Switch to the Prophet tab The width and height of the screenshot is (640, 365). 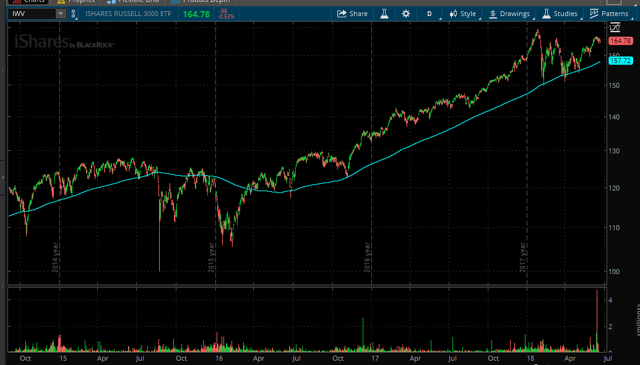coord(76,2)
